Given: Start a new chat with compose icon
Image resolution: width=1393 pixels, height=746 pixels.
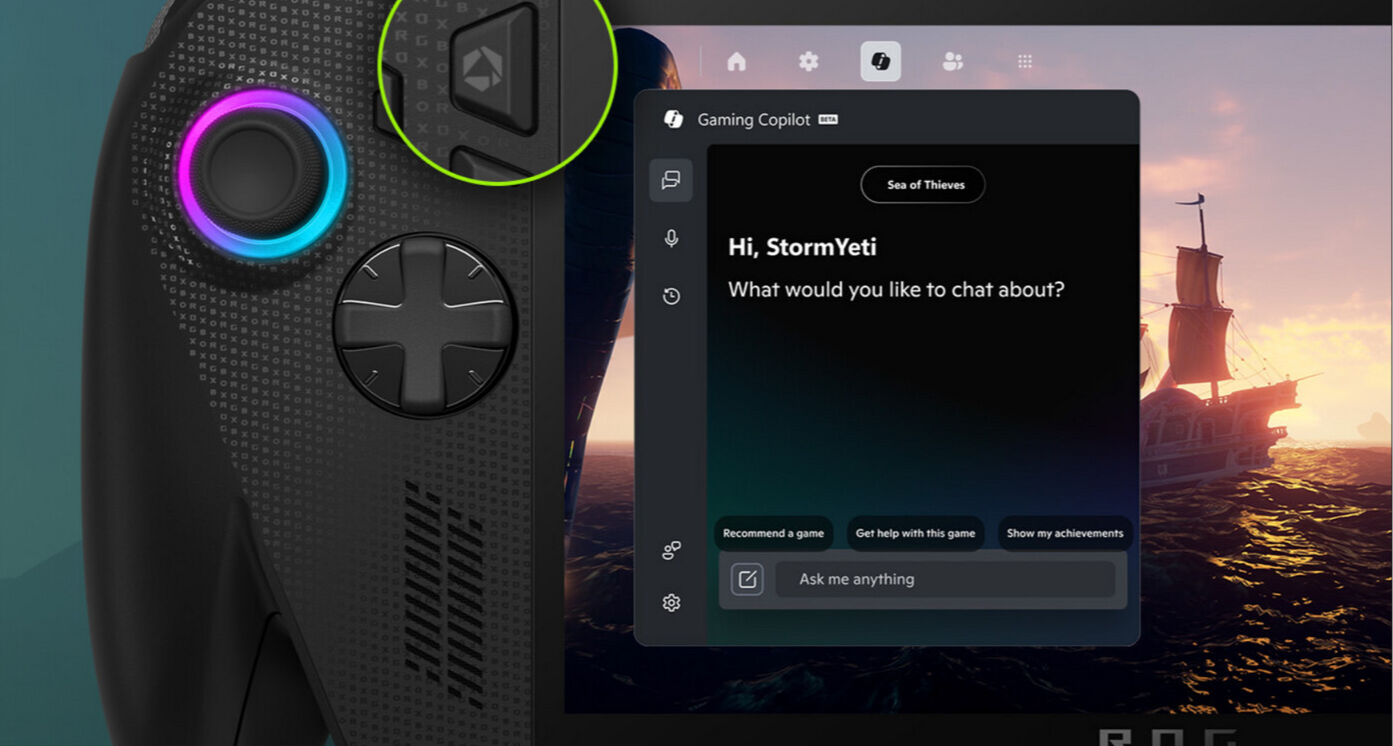Looking at the screenshot, I should click(747, 579).
